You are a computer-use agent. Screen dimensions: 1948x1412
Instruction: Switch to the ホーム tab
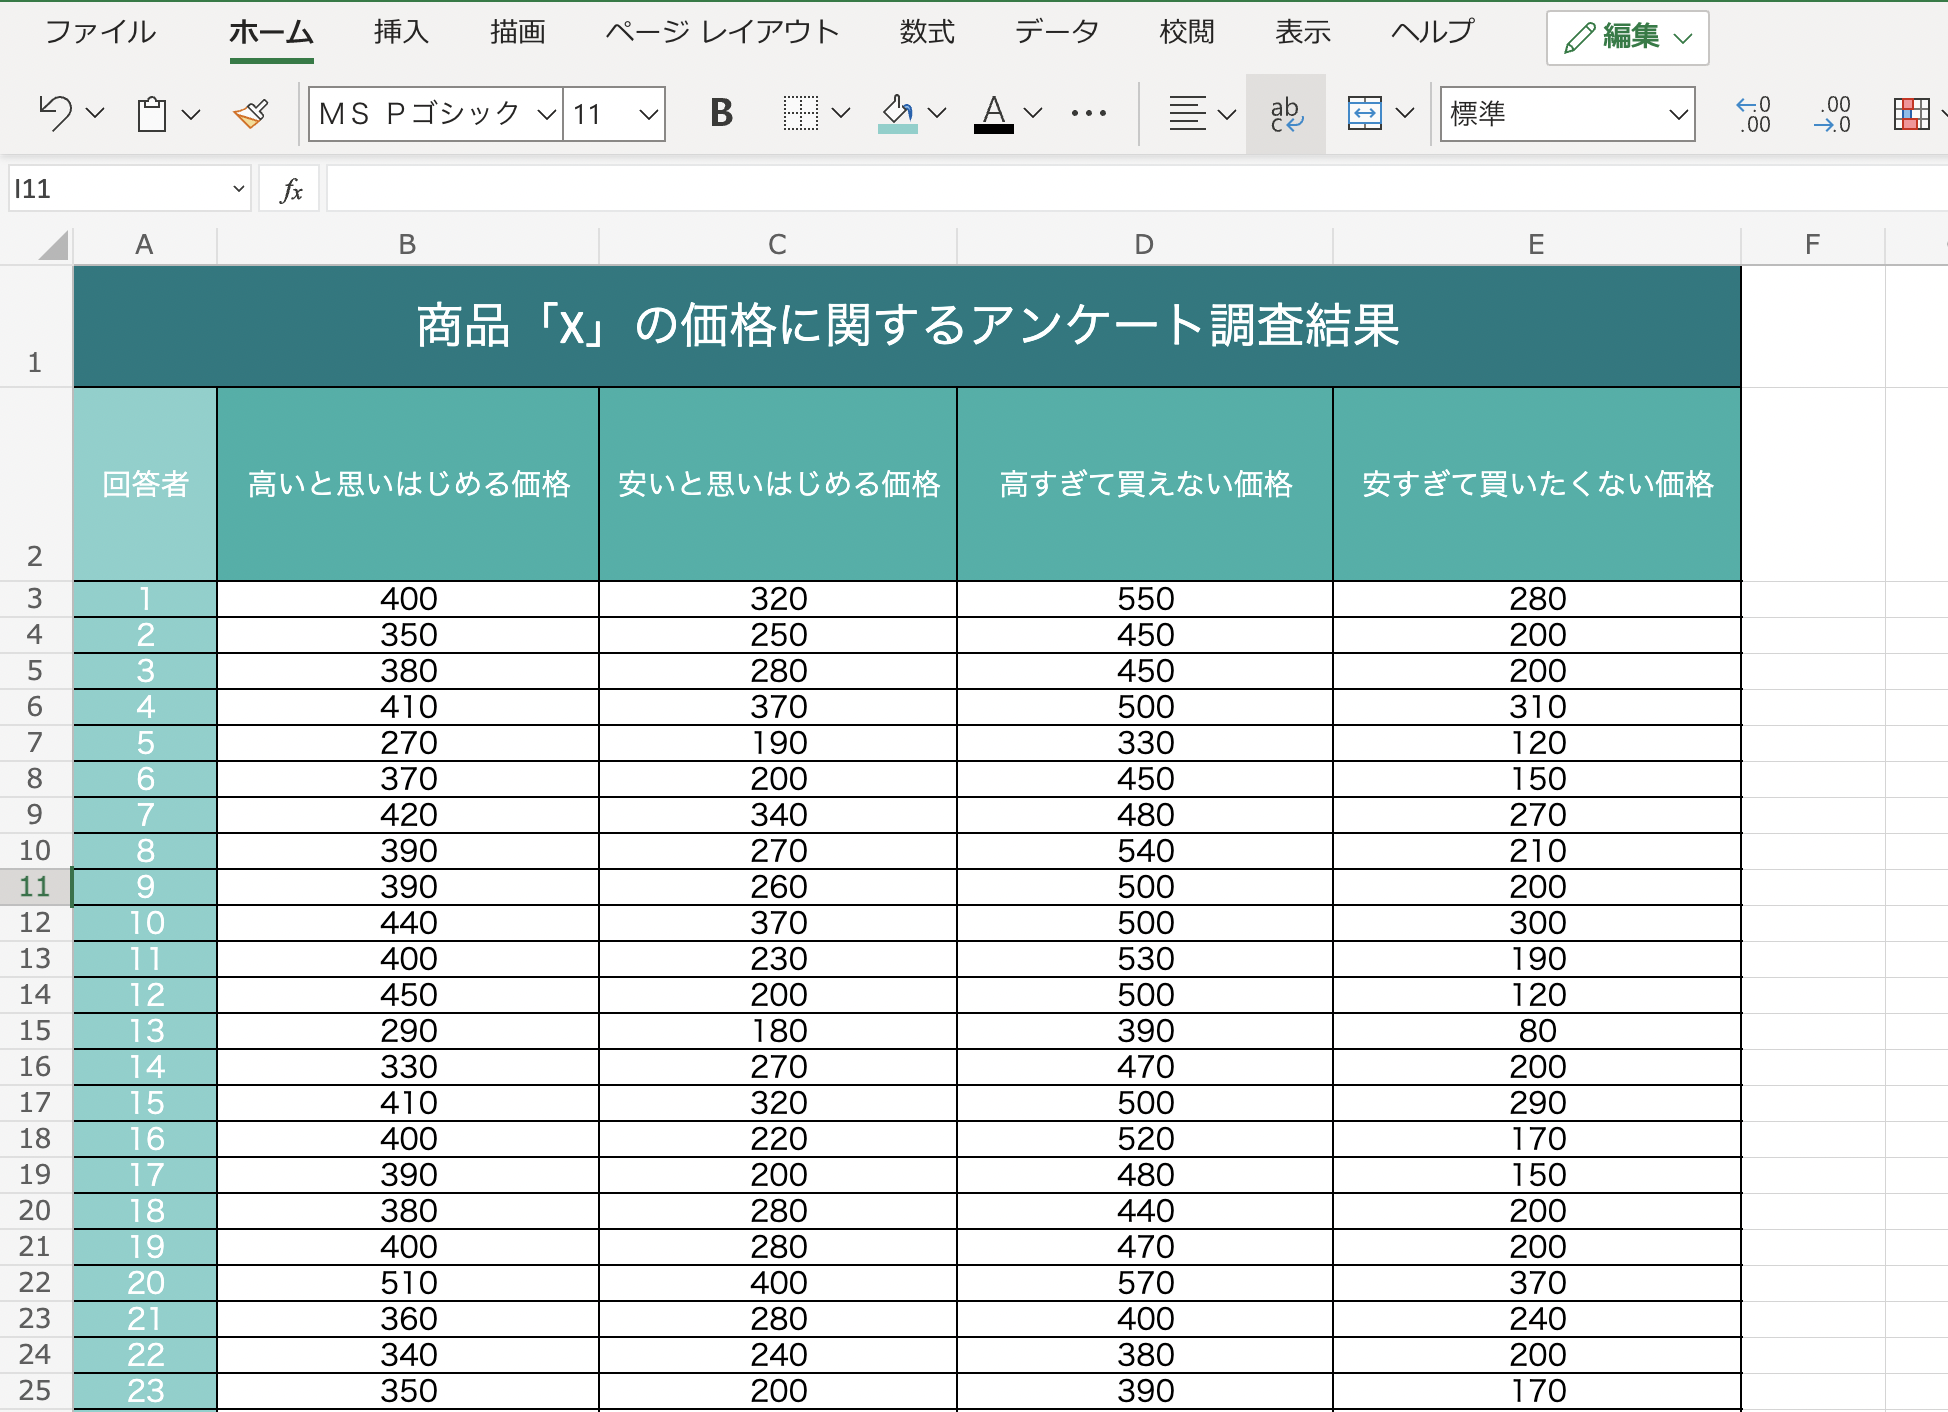coord(271,32)
